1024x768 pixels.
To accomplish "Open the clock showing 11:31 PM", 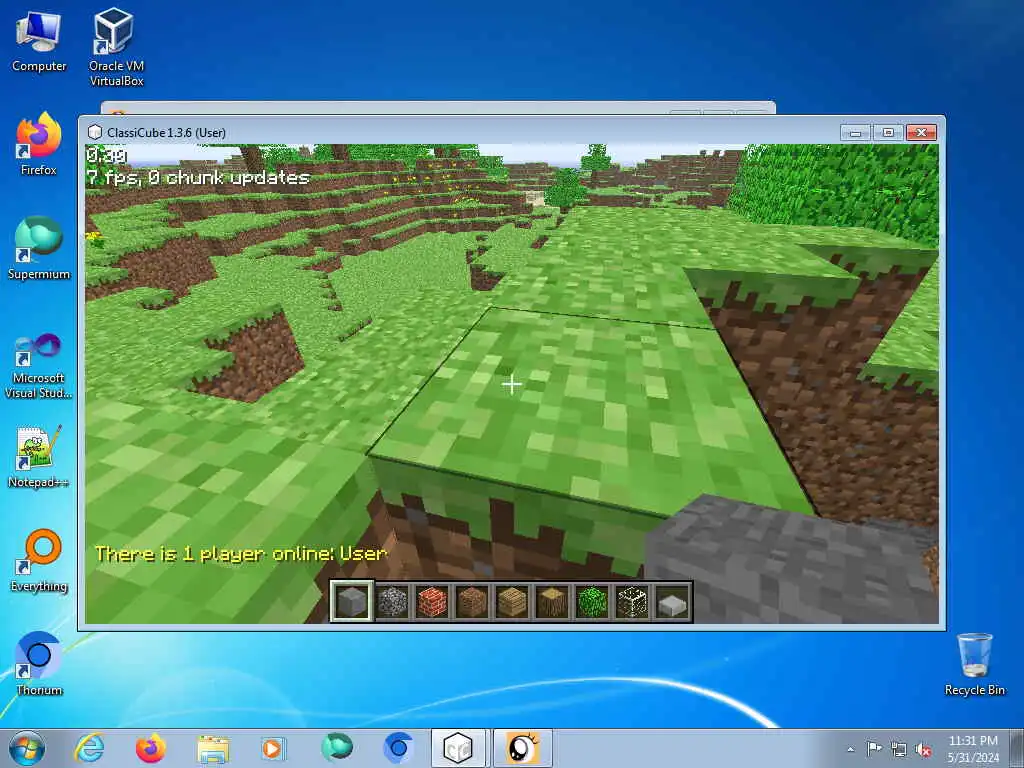I will pos(973,748).
